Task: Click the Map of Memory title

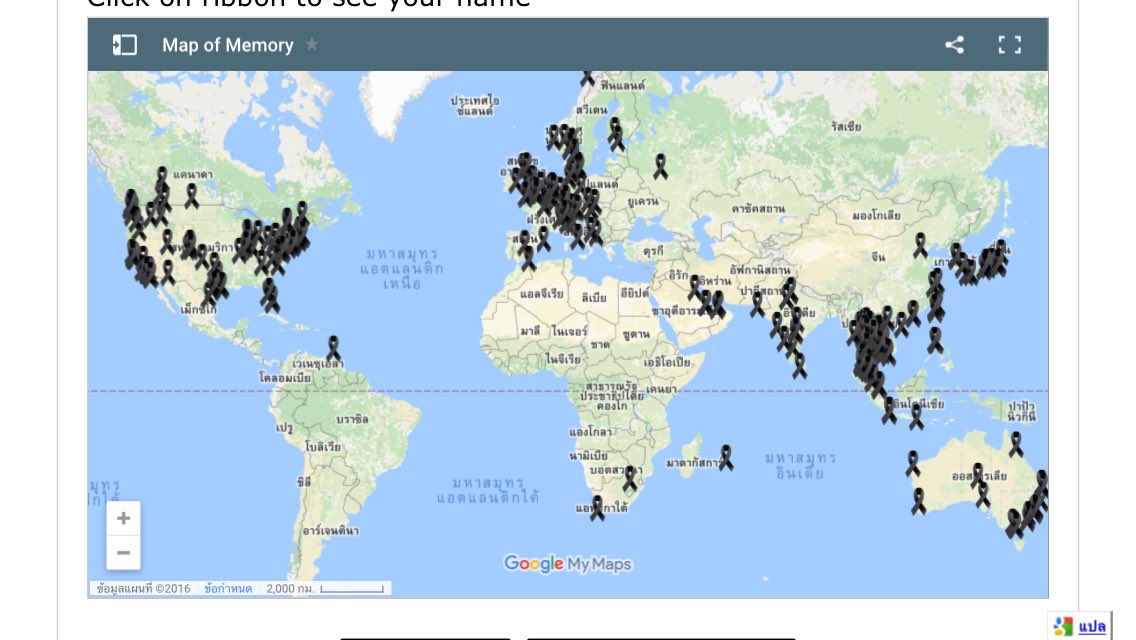Action: pos(227,45)
